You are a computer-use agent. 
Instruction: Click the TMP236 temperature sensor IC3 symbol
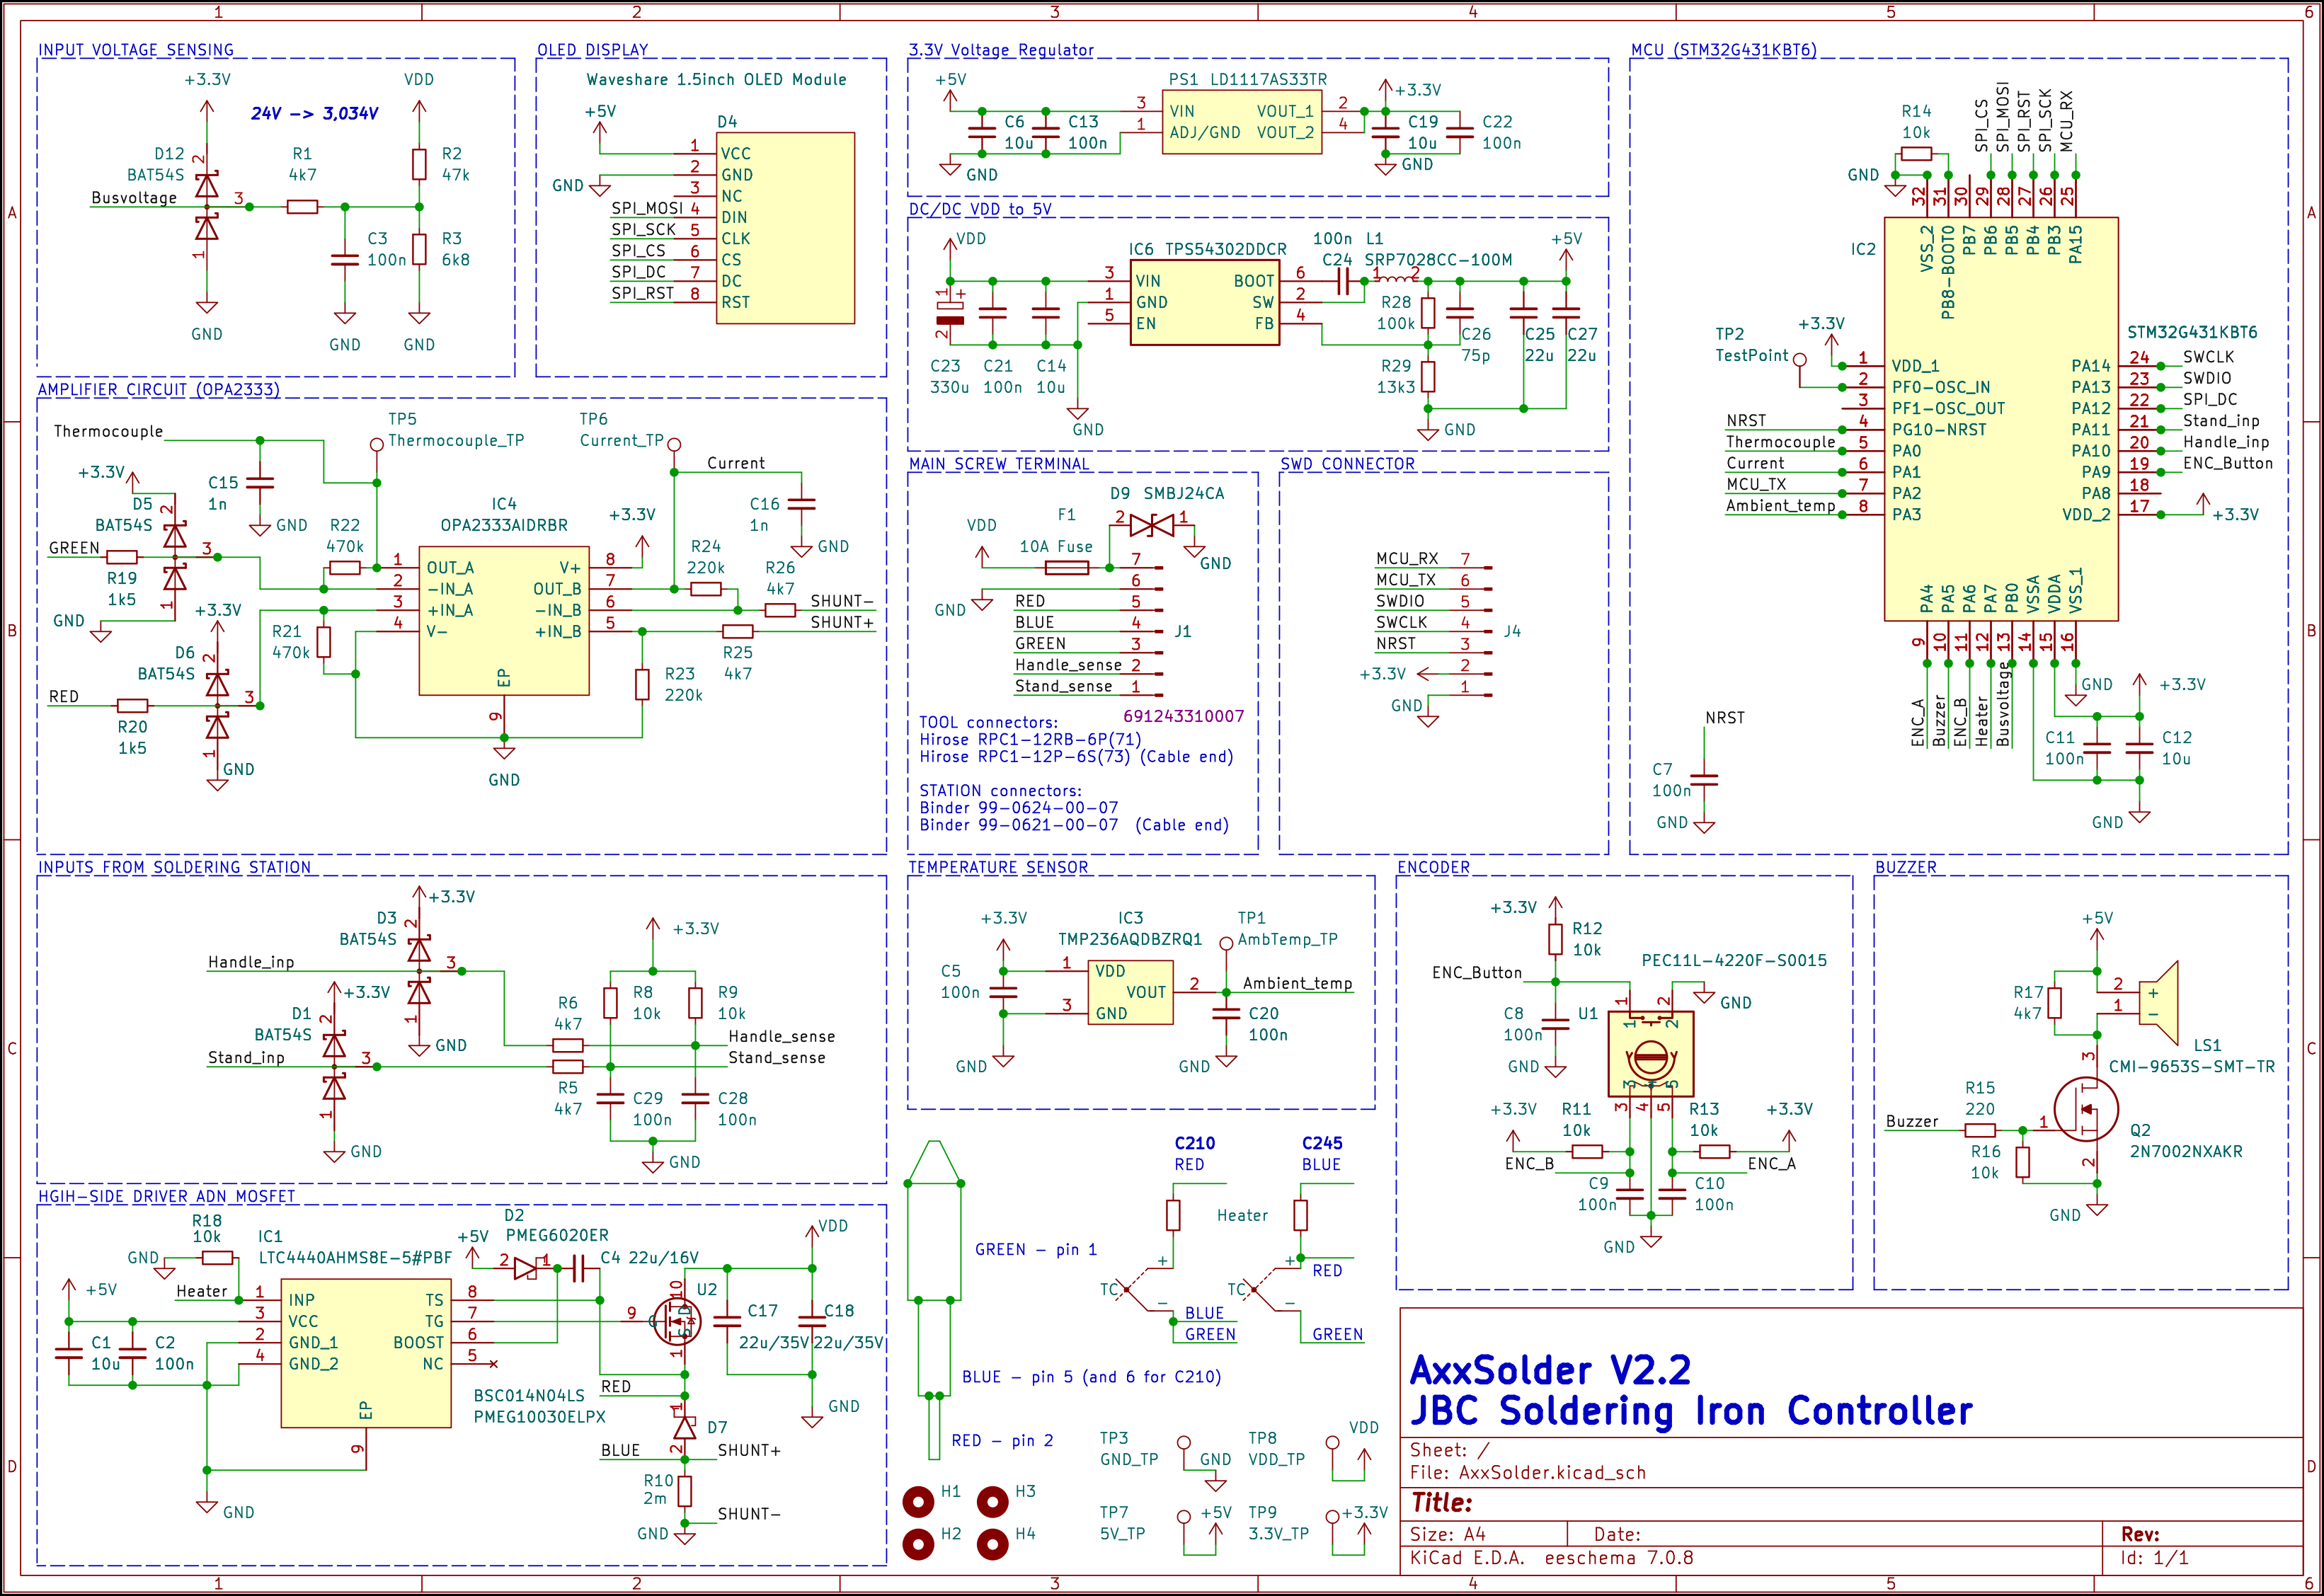(x=1130, y=992)
